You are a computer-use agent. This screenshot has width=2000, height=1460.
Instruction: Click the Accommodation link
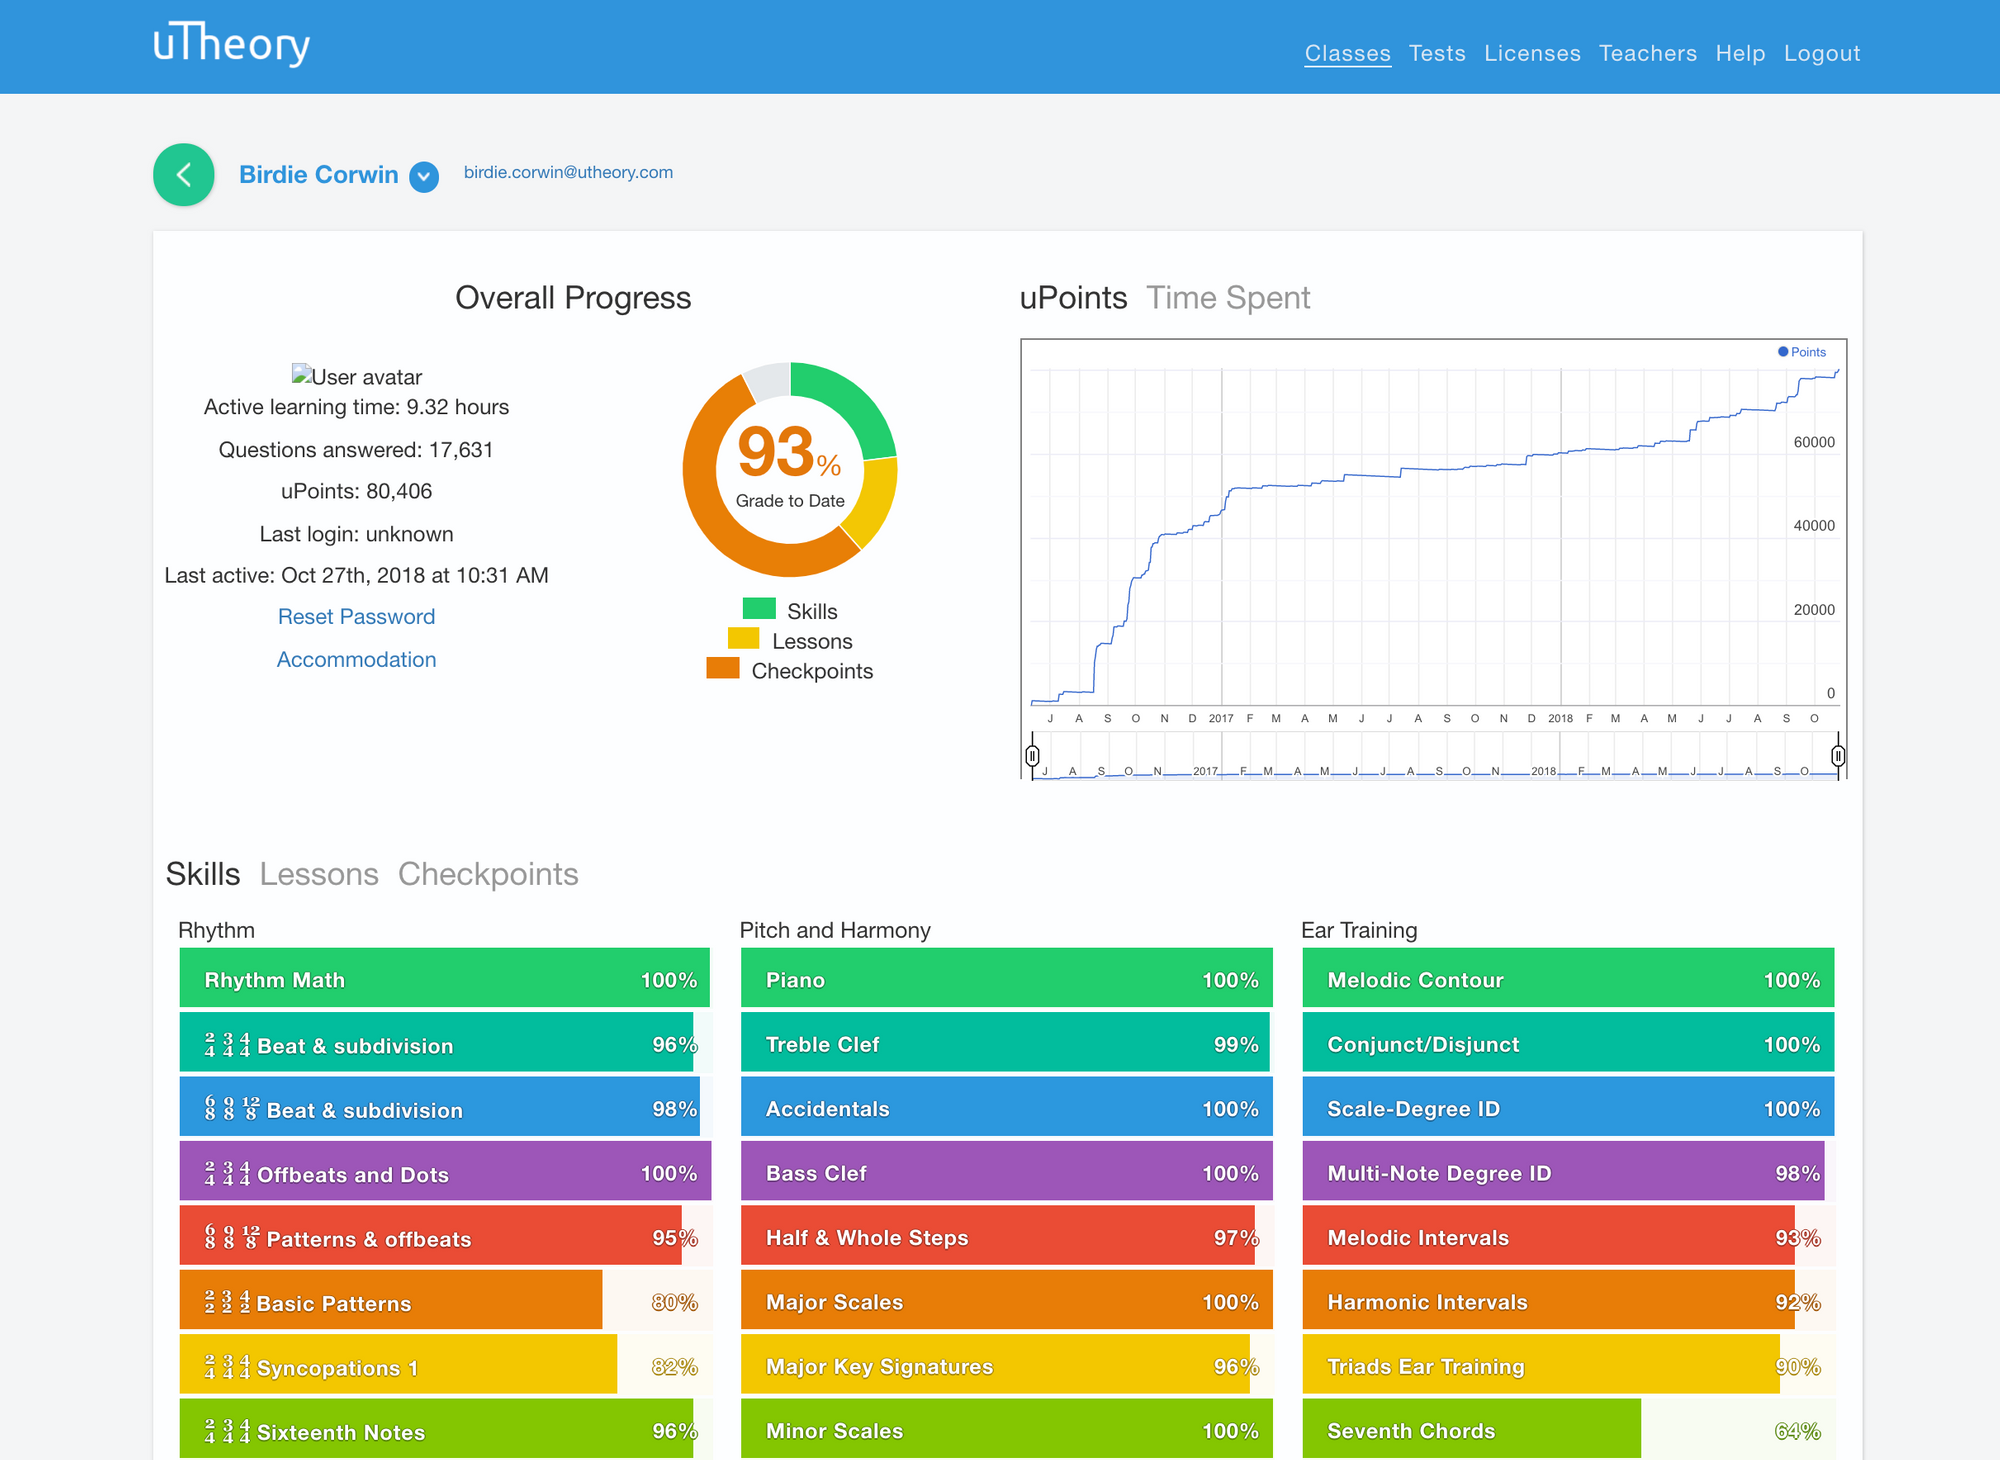pos(356,660)
